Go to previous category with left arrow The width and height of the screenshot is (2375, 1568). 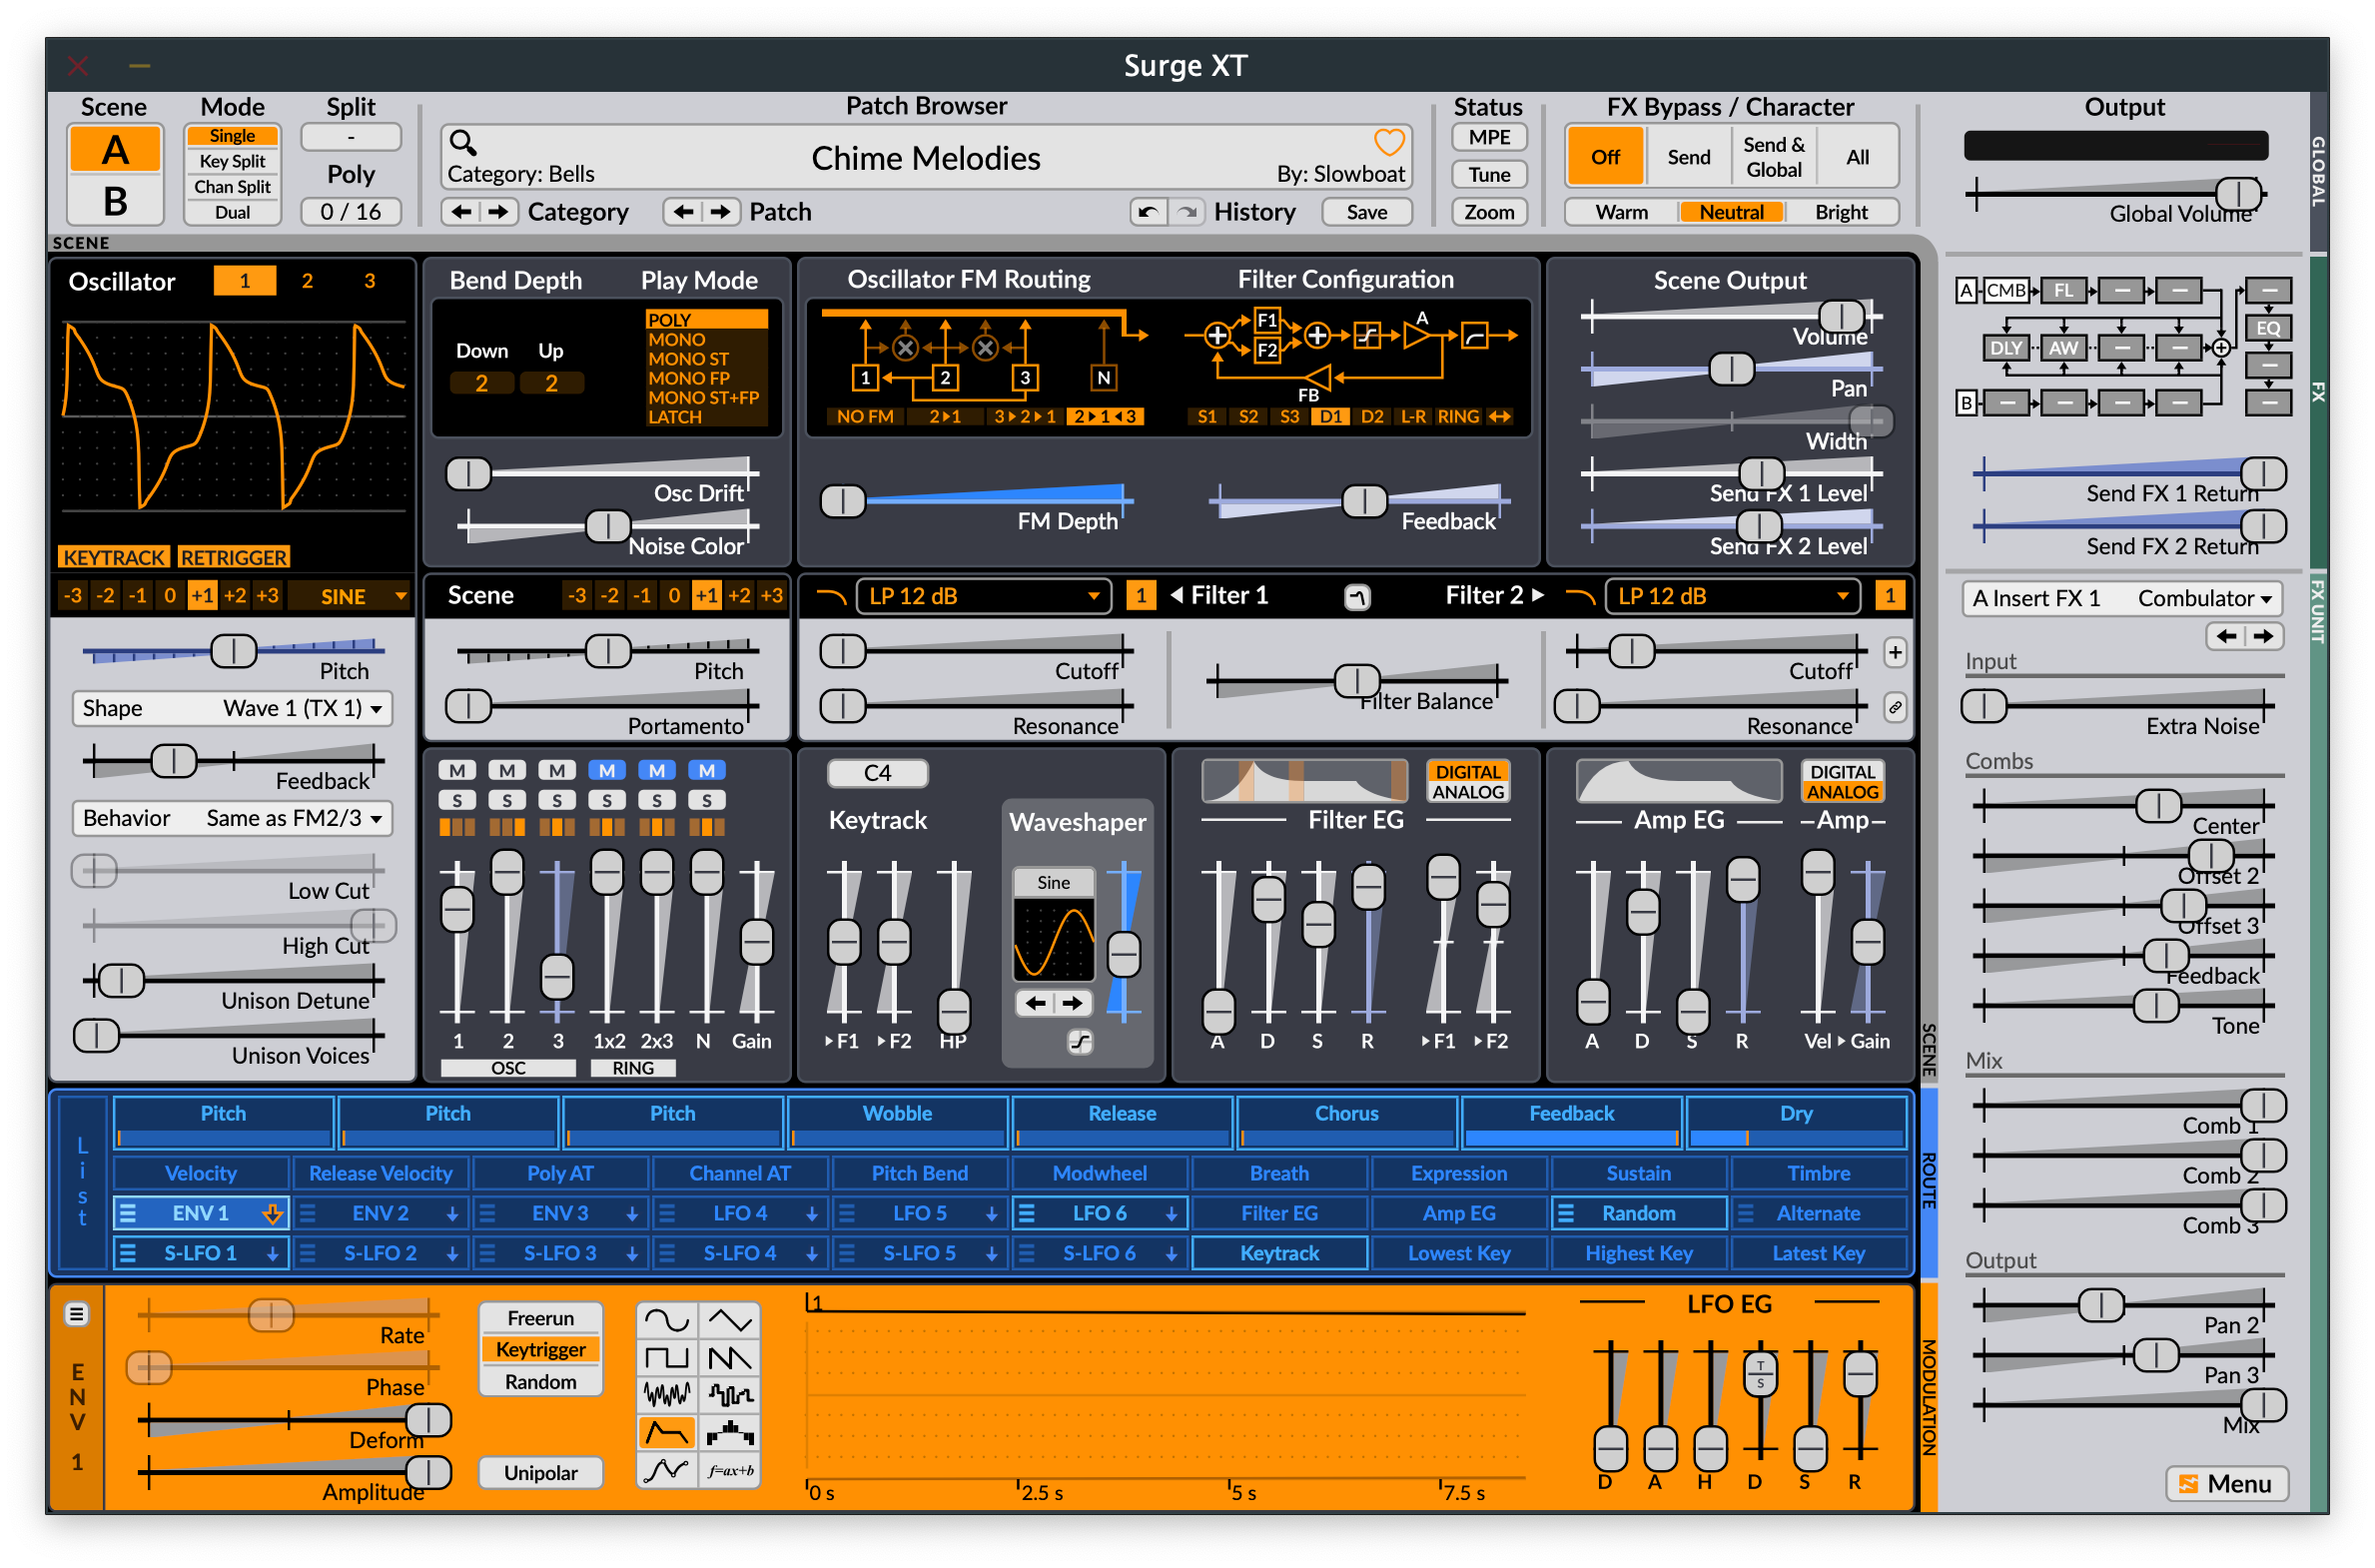click(x=461, y=212)
